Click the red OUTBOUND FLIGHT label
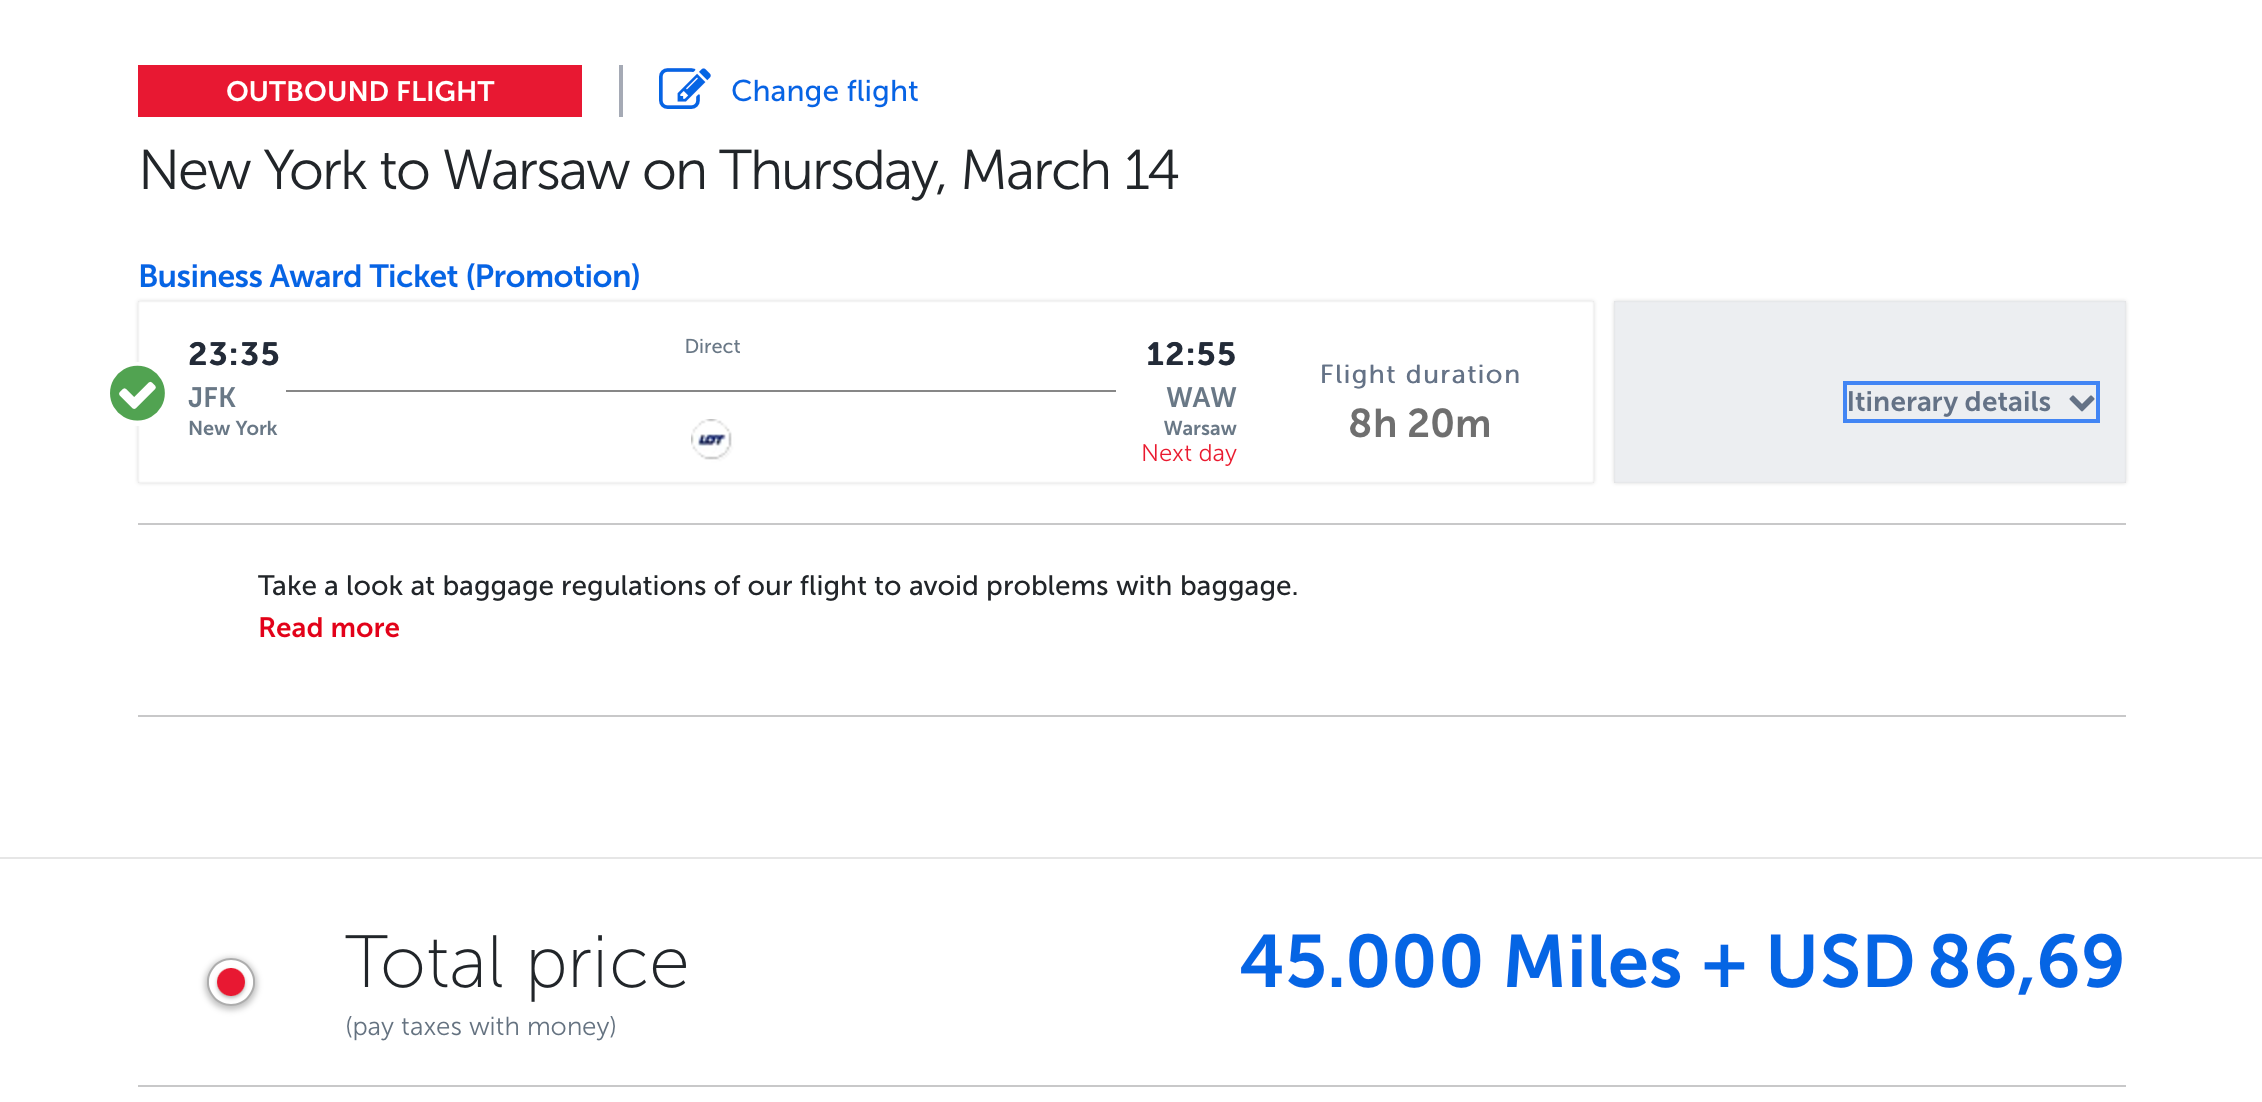Viewport: 2262px width, 1102px height. tap(360, 91)
